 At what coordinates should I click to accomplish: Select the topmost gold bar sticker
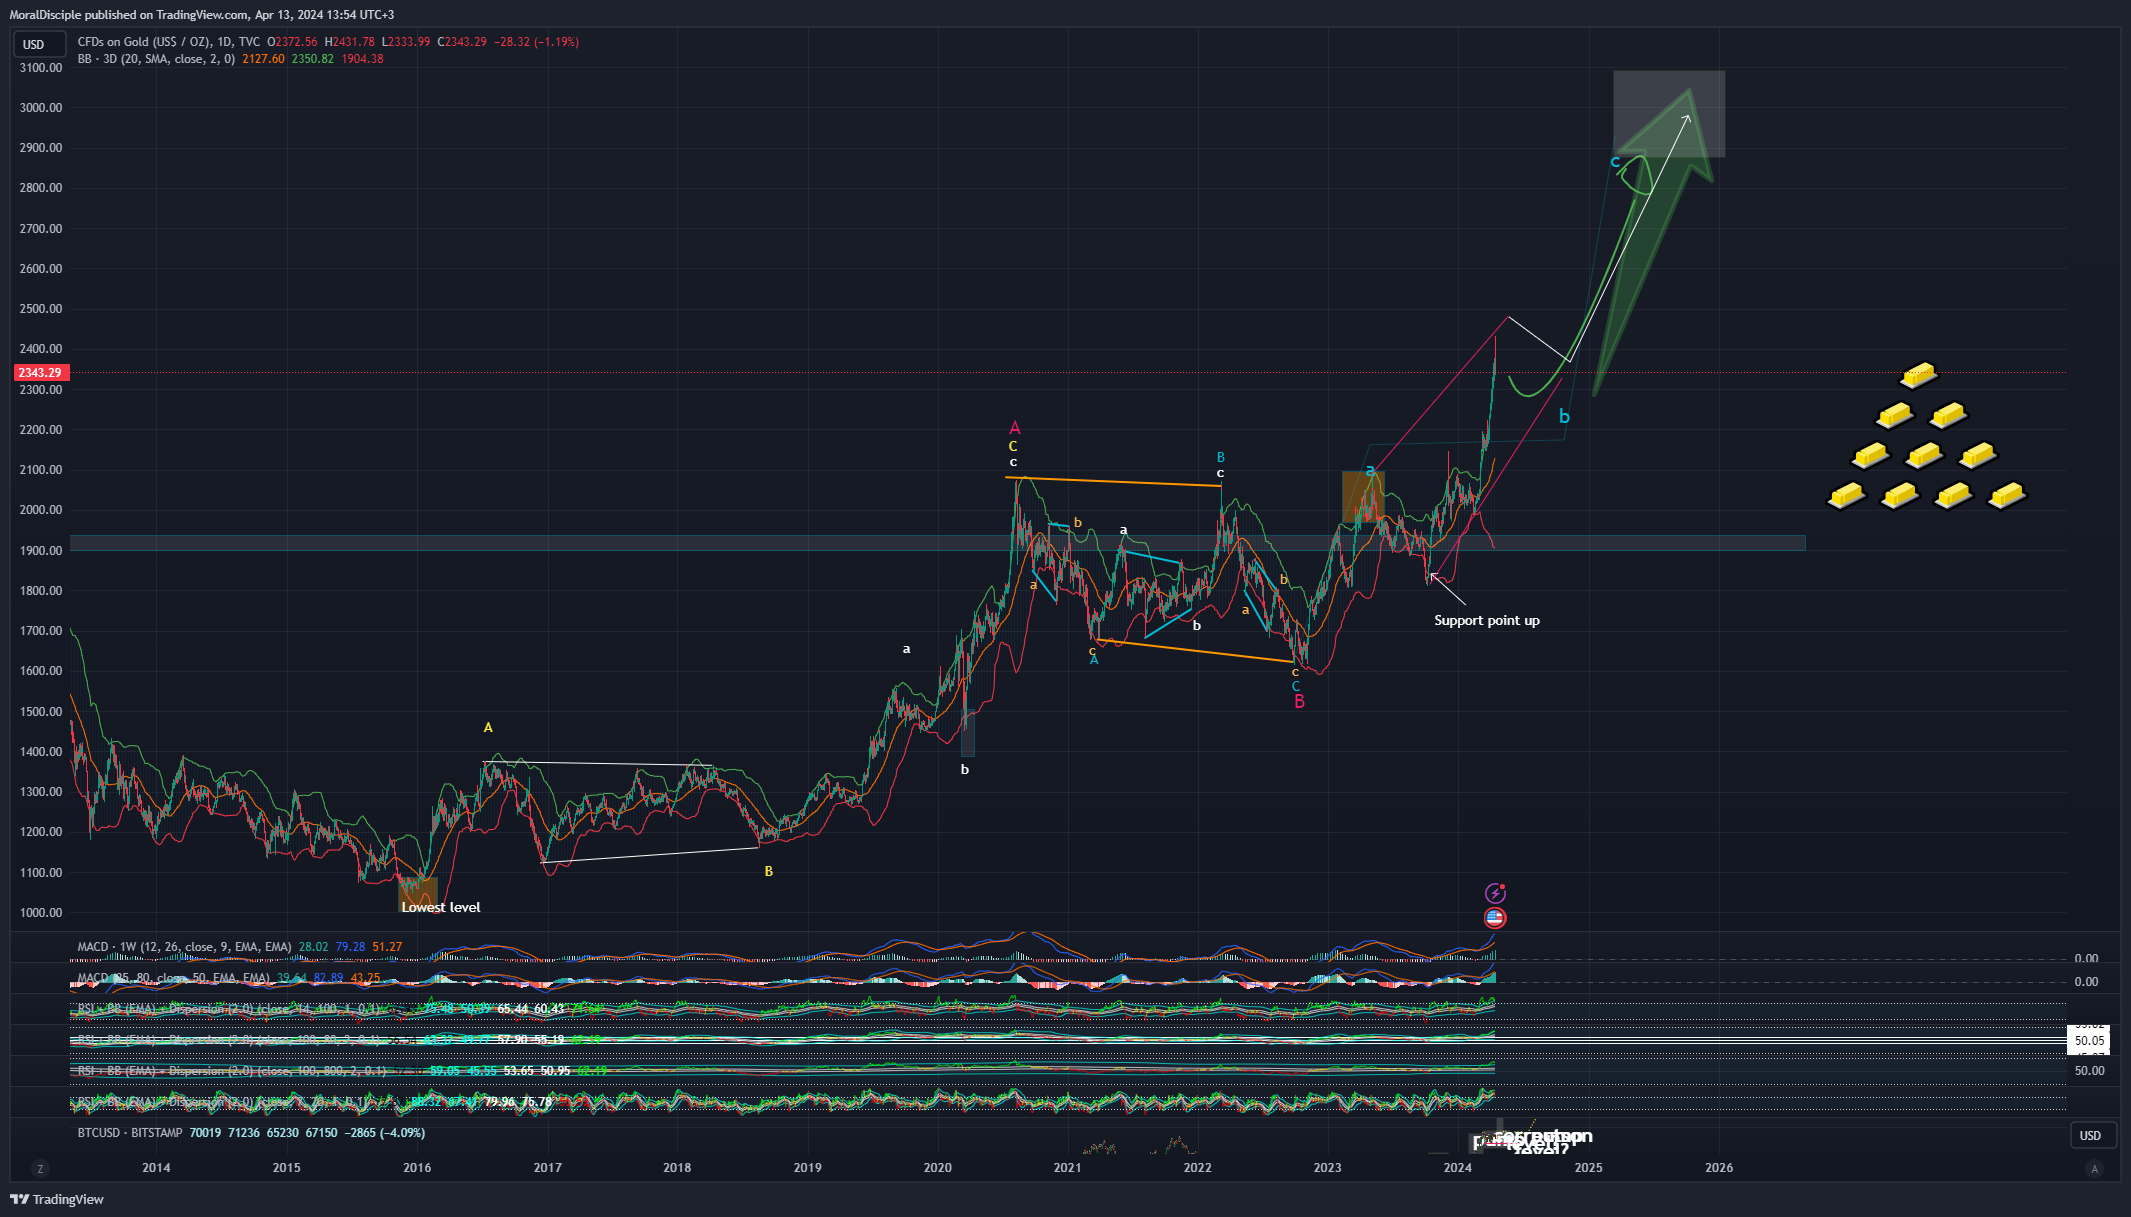click(x=1919, y=375)
